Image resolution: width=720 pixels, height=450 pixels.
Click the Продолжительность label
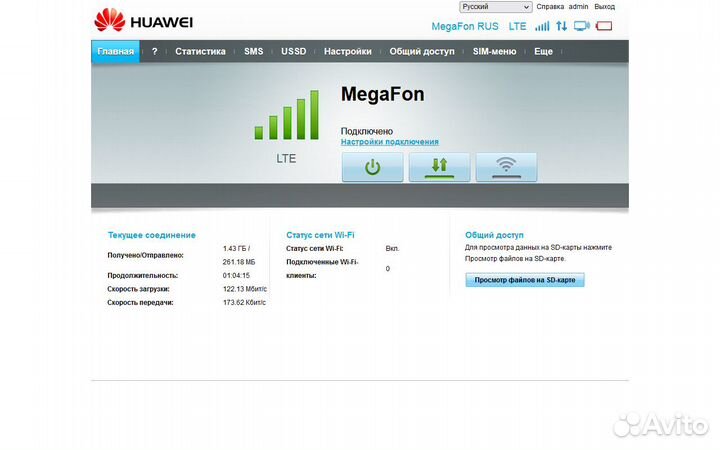click(142, 276)
